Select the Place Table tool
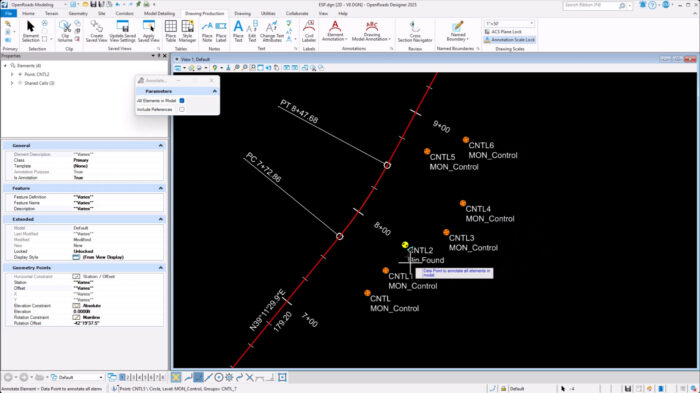 [x=171, y=31]
